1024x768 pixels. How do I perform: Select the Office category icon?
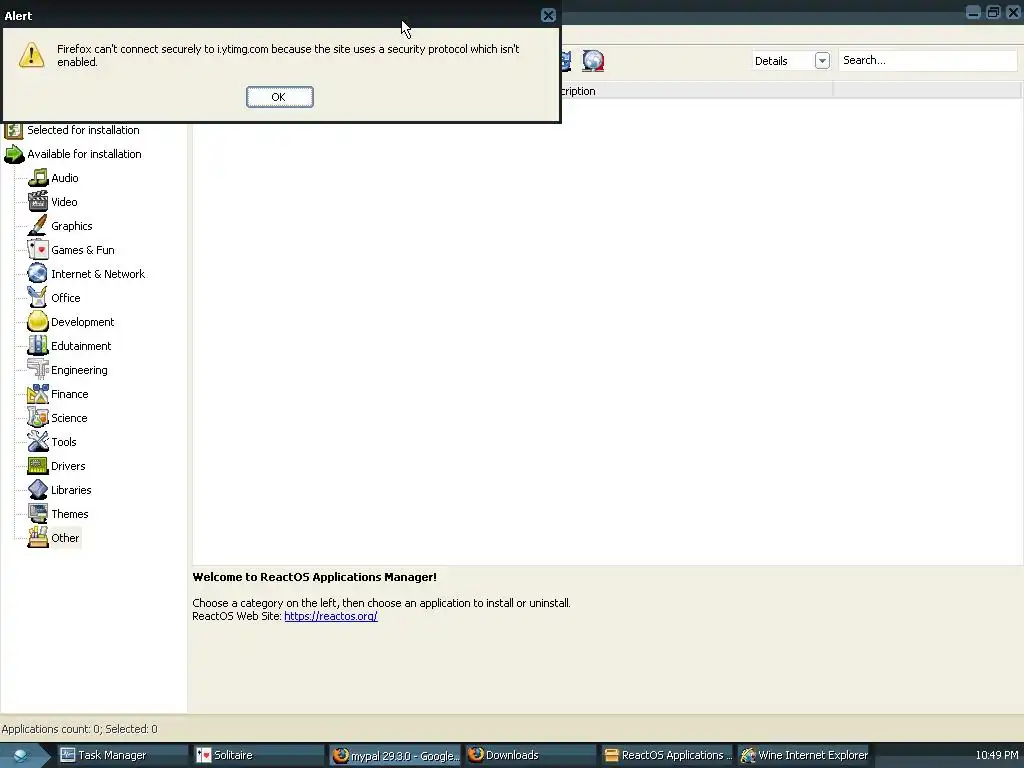(x=38, y=298)
